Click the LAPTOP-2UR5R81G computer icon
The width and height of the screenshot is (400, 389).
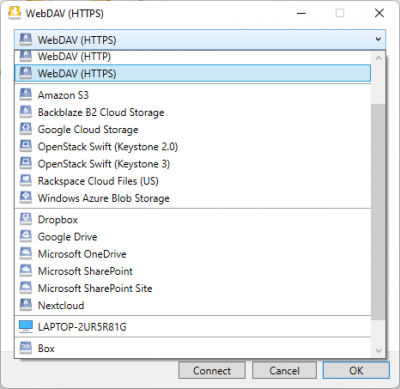(26, 327)
